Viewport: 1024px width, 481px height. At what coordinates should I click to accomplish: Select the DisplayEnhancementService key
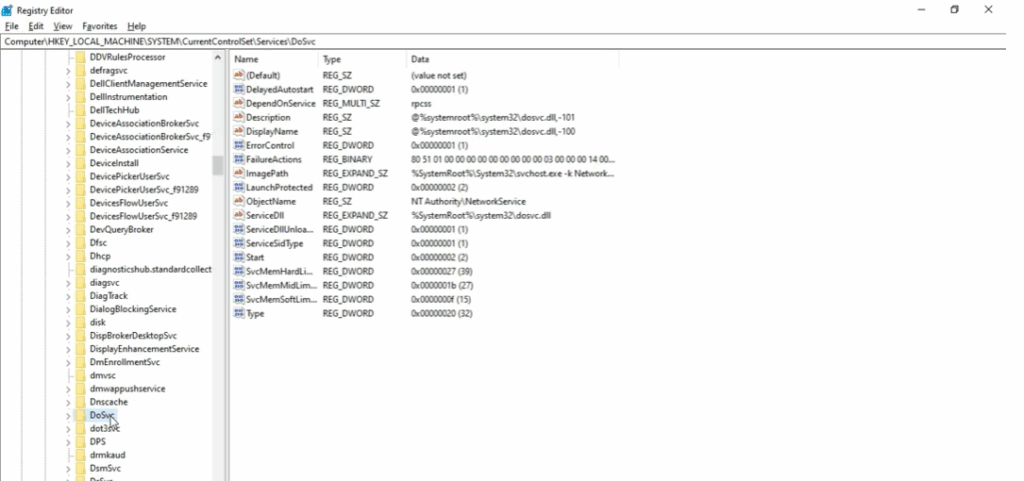(144, 349)
